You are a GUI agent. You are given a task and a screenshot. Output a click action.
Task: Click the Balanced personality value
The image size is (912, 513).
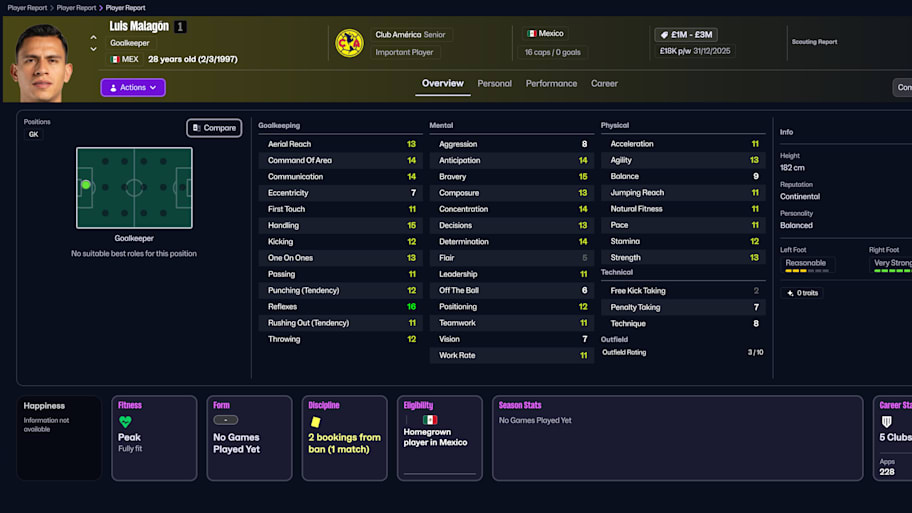pyautogui.click(x=796, y=226)
